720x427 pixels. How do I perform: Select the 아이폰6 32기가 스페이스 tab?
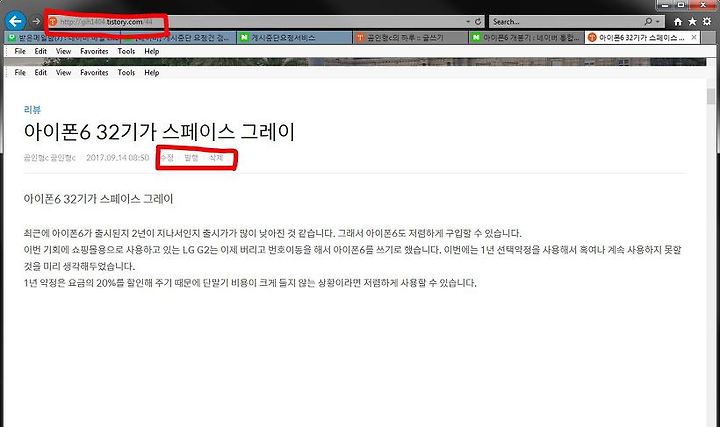coord(642,38)
